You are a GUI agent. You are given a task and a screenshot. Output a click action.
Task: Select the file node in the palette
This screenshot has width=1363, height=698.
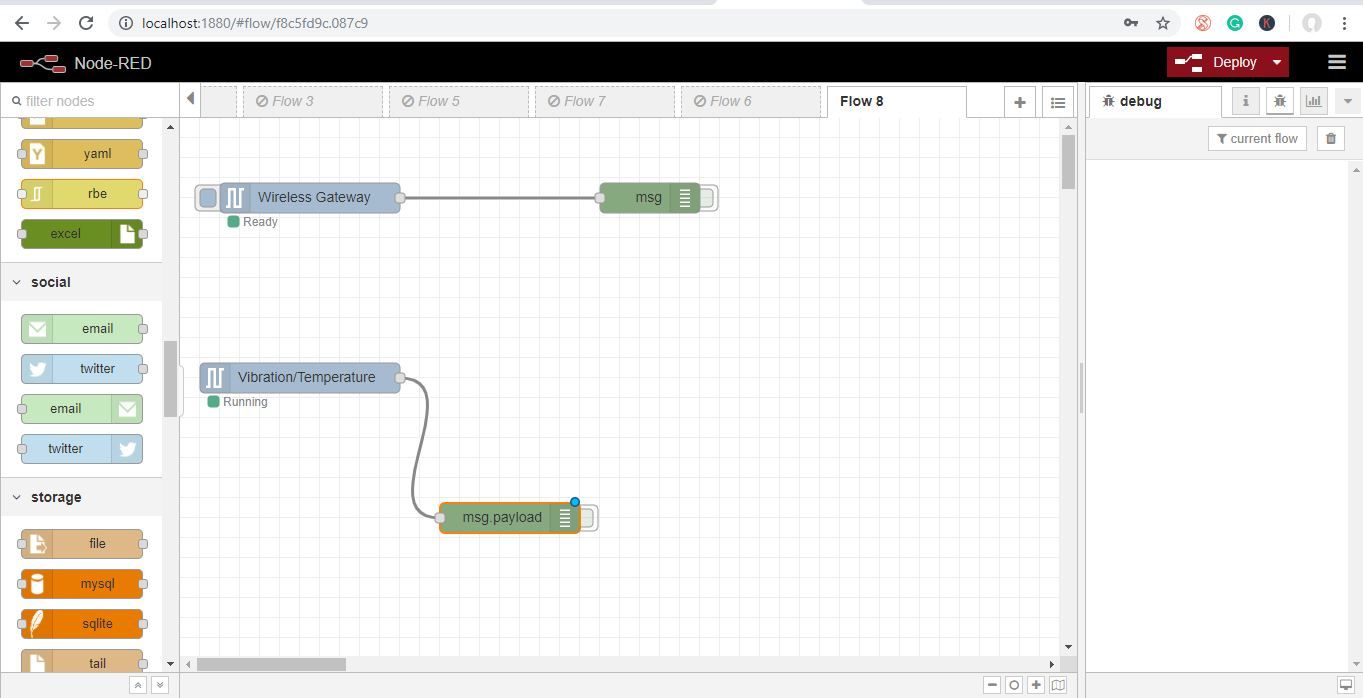82,544
